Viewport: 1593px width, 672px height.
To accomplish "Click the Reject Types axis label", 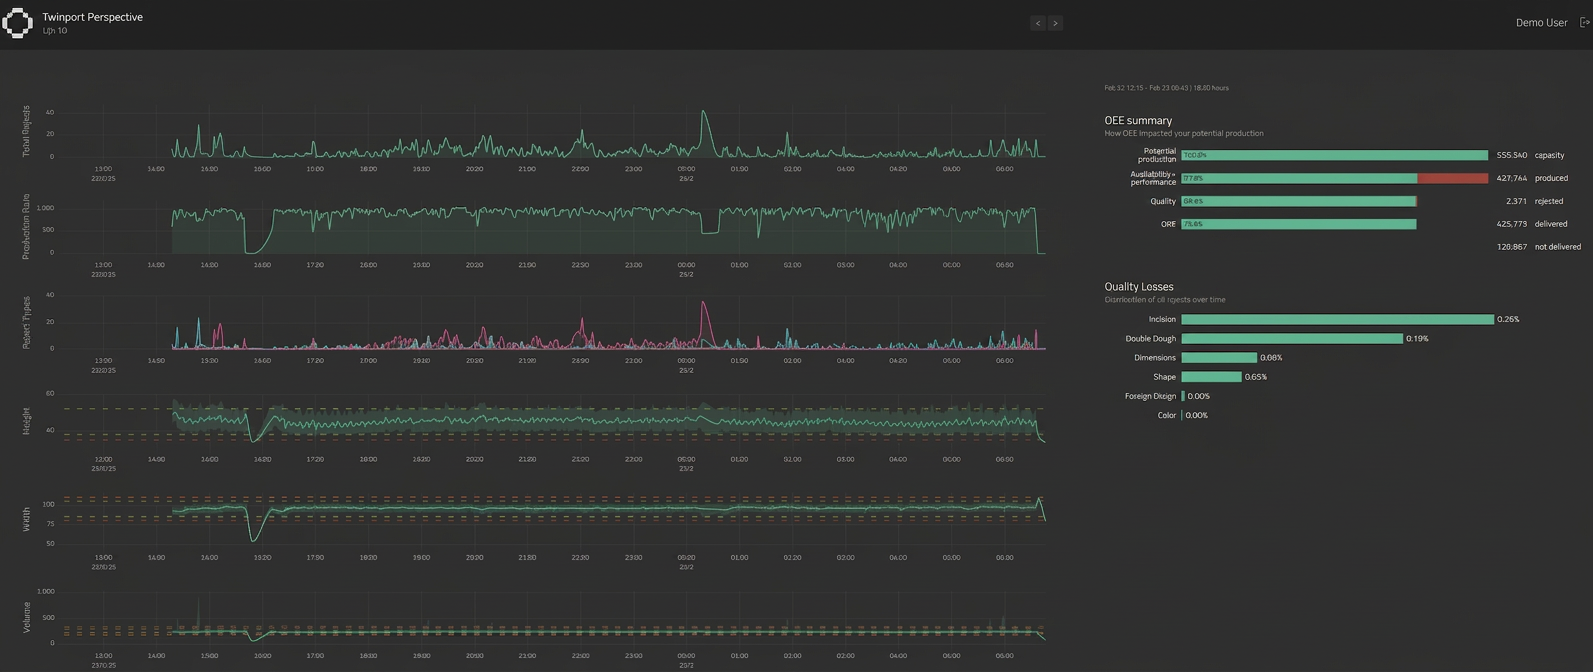I will (26, 323).
